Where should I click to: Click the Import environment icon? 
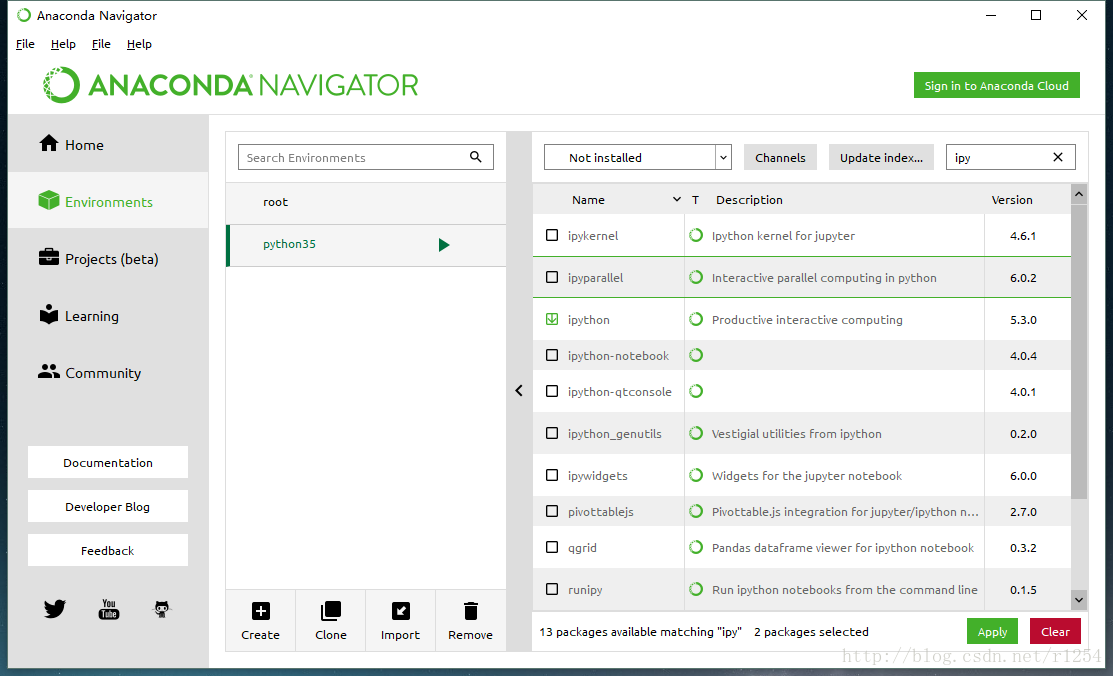(x=400, y=611)
